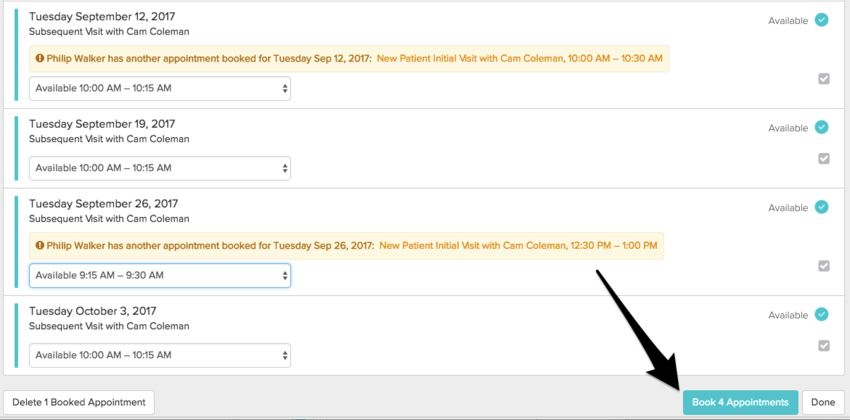Screen dimensions: 850x420
Task: Click the Available checkmark icon for October 3
Action: [x=821, y=314]
